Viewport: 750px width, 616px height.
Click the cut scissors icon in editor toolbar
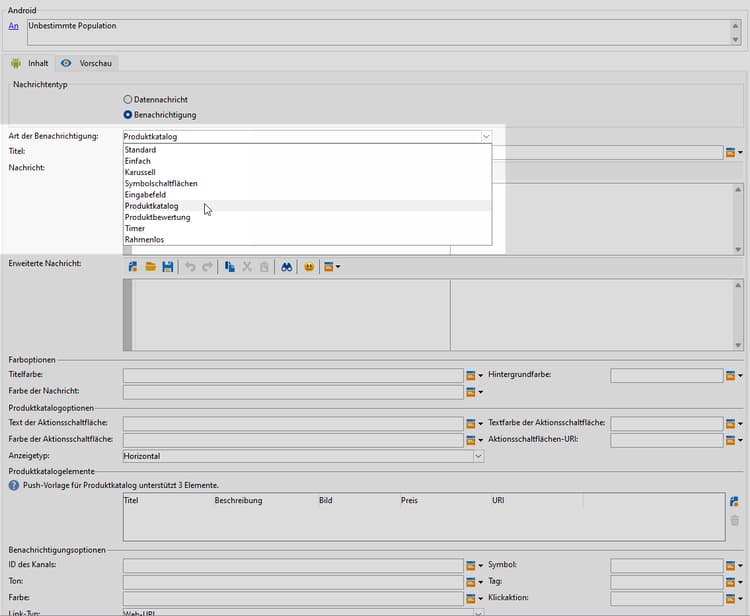tap(247, 267)
